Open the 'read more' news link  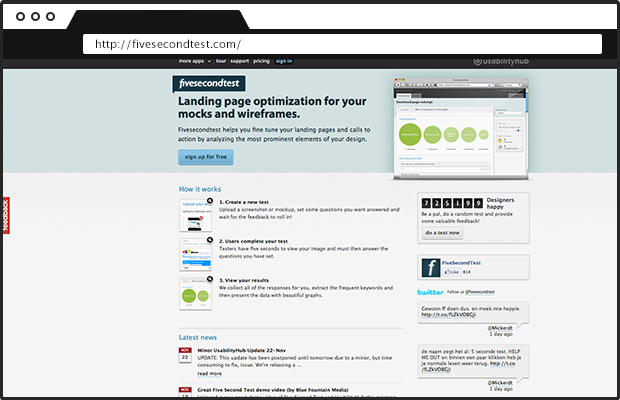210,373
